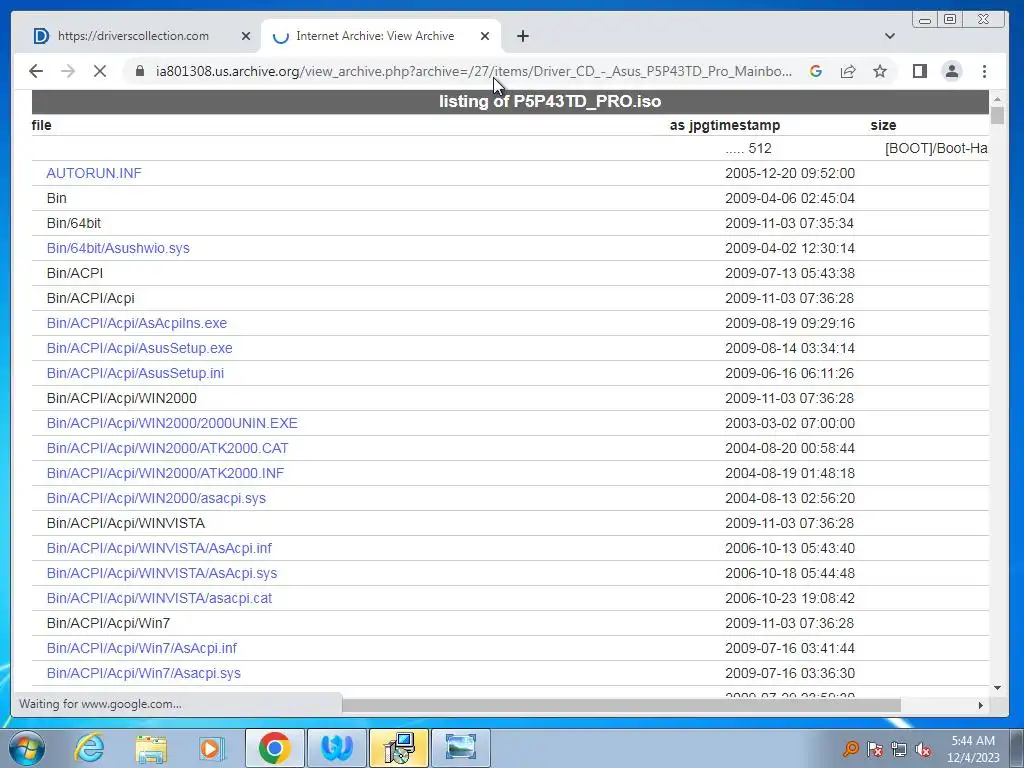Bookmark this page with the star

tap(880, 71)
